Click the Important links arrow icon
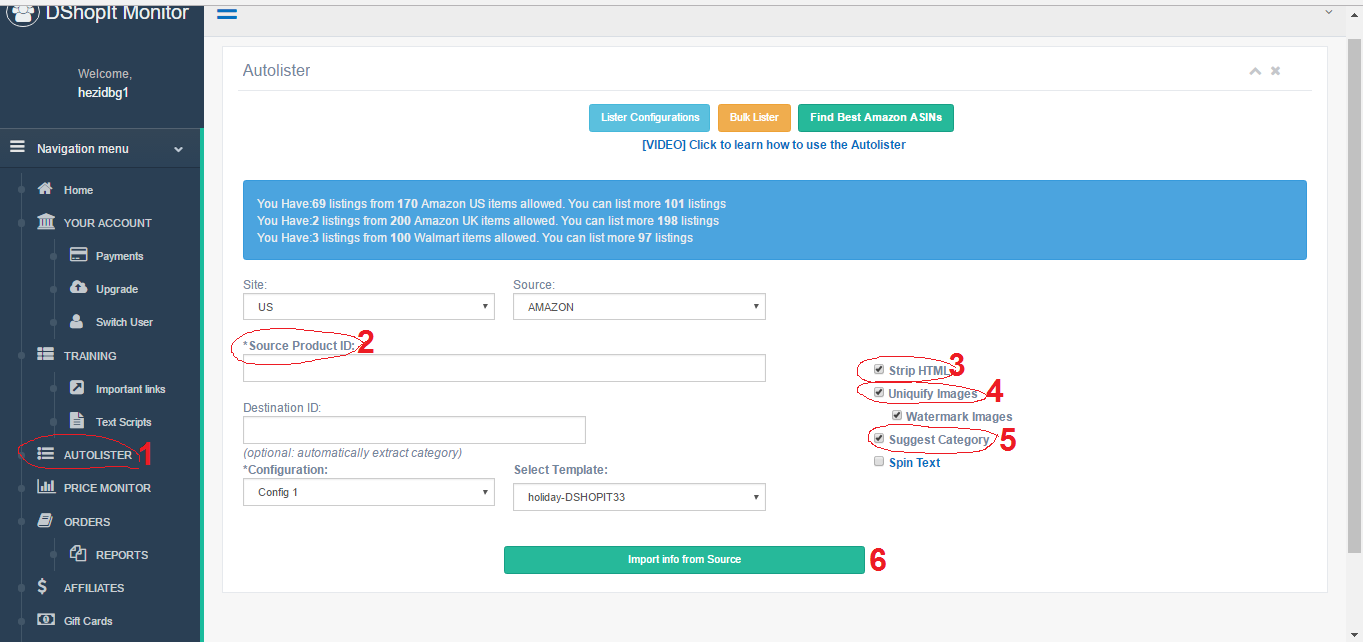 [x=77, y=388]
